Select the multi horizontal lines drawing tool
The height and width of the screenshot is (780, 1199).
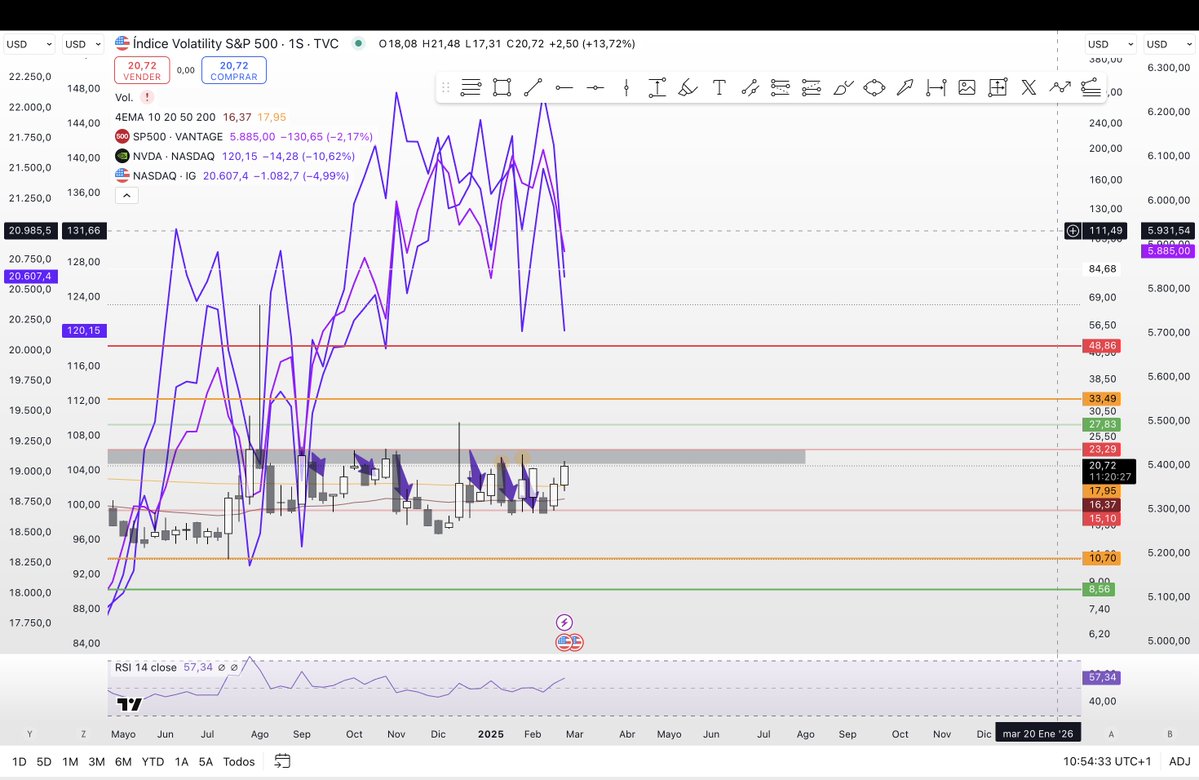point(471,88)
